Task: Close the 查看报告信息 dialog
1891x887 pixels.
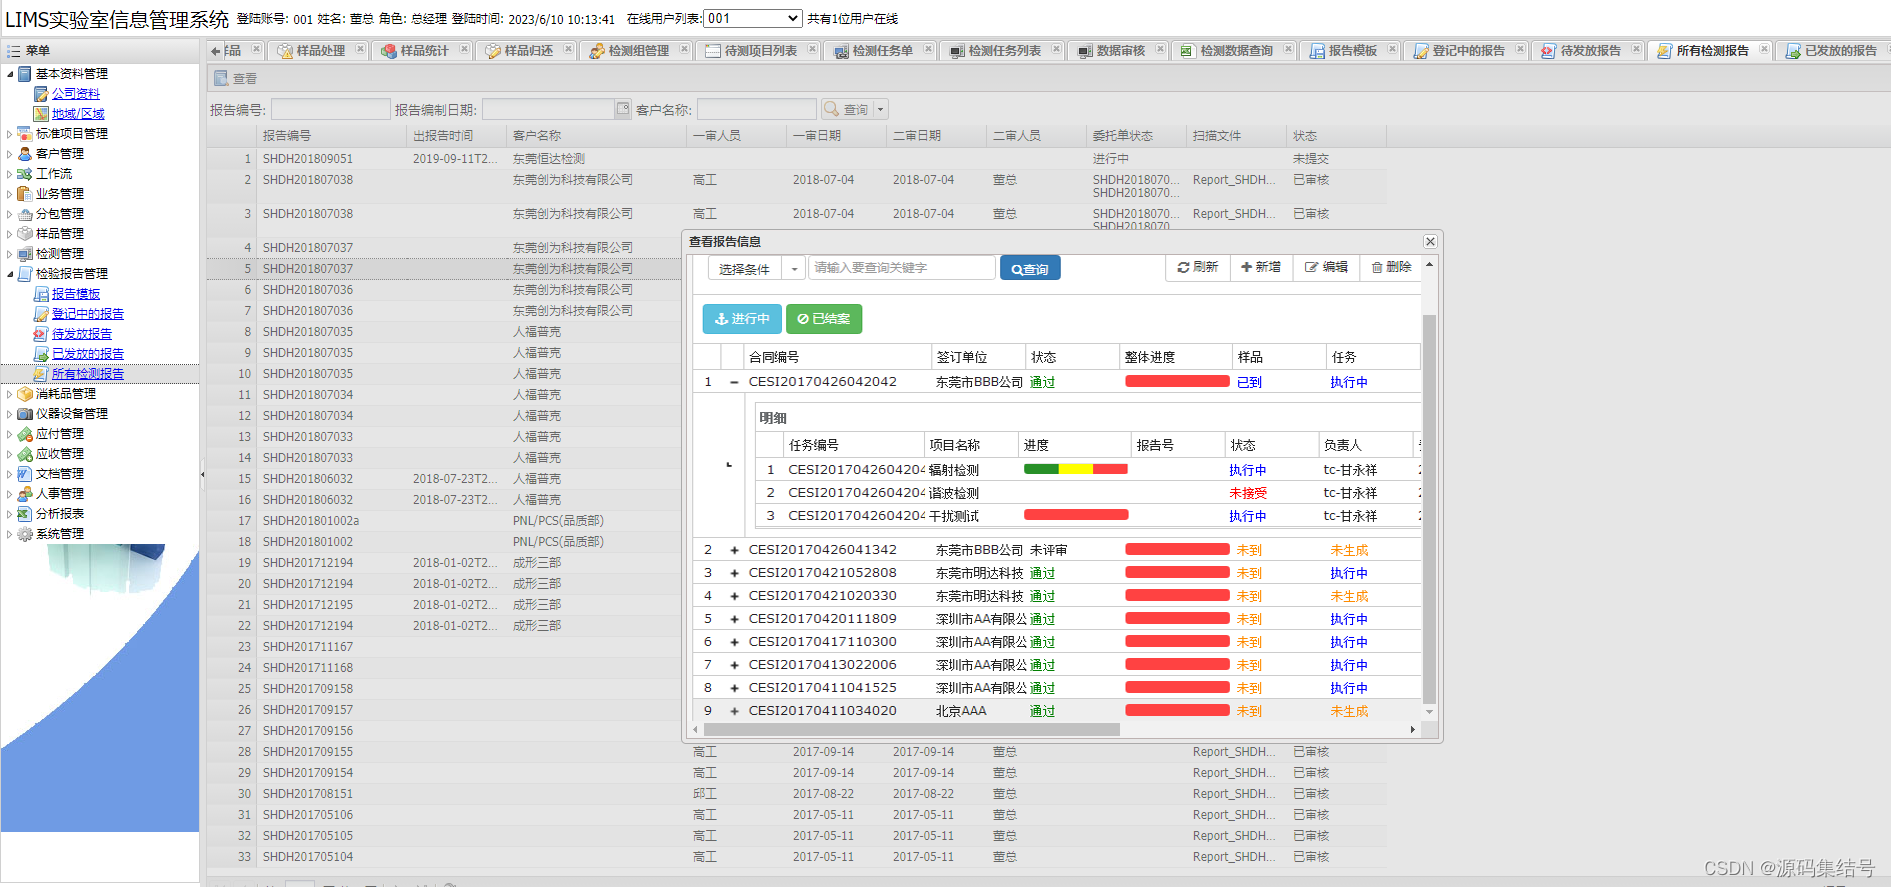Action: tap(1430, 241)
